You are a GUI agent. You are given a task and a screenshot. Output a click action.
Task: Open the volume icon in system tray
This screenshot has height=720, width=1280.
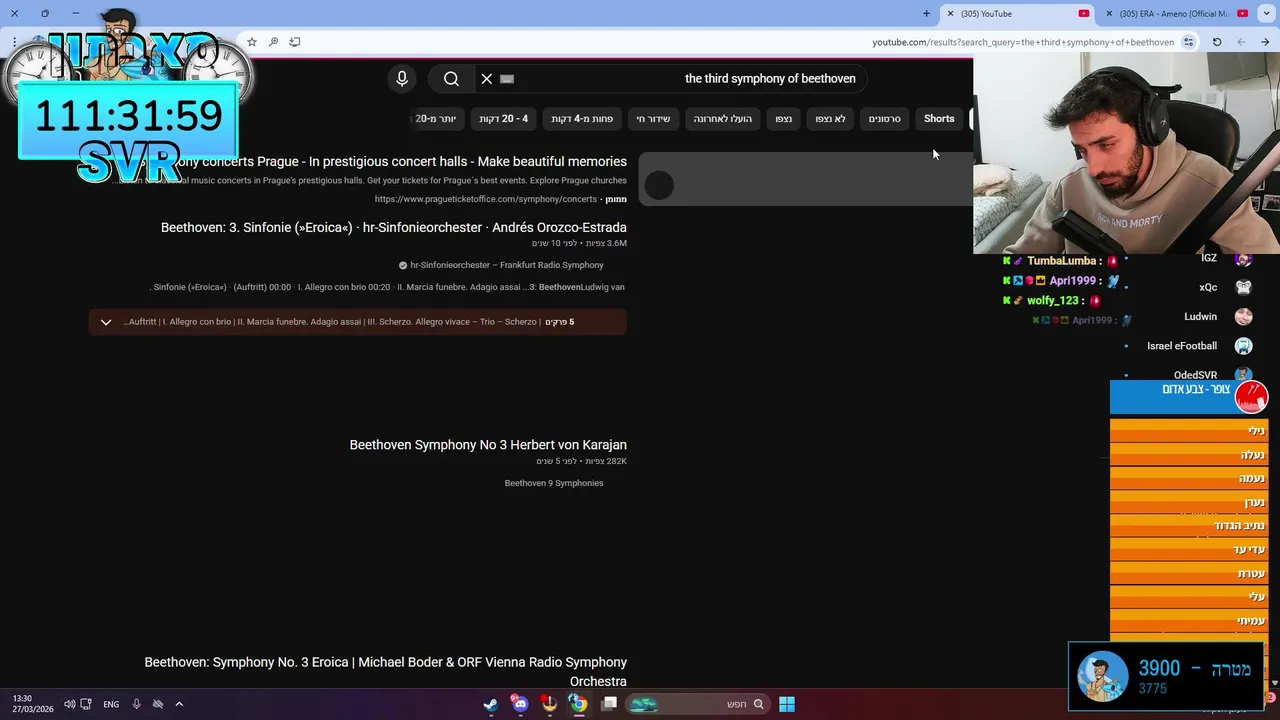coord(69,704)
